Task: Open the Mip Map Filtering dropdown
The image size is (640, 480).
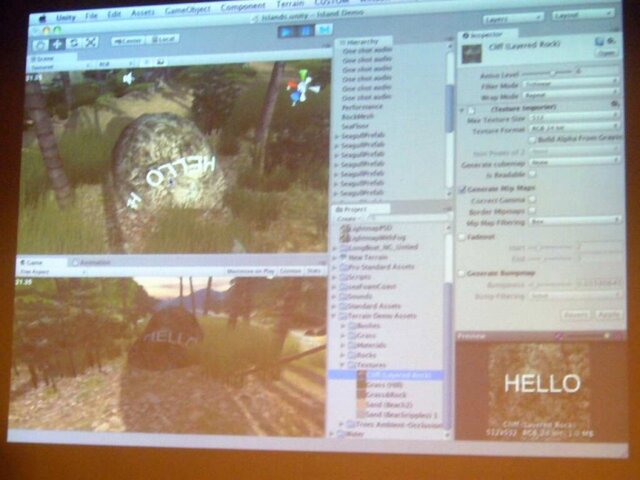Action: (x=575, y=221)
